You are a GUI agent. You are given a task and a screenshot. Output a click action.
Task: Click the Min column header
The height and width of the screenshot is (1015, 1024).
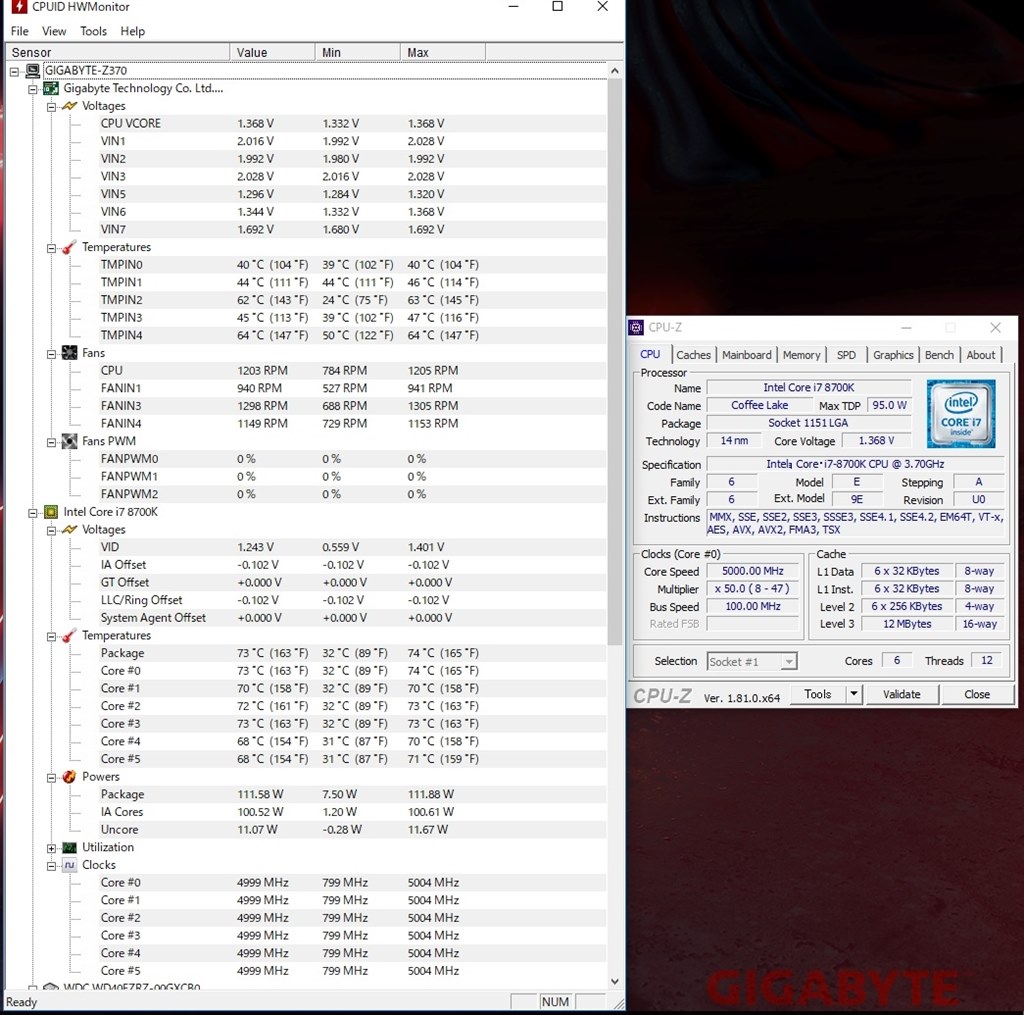[358, 52]
